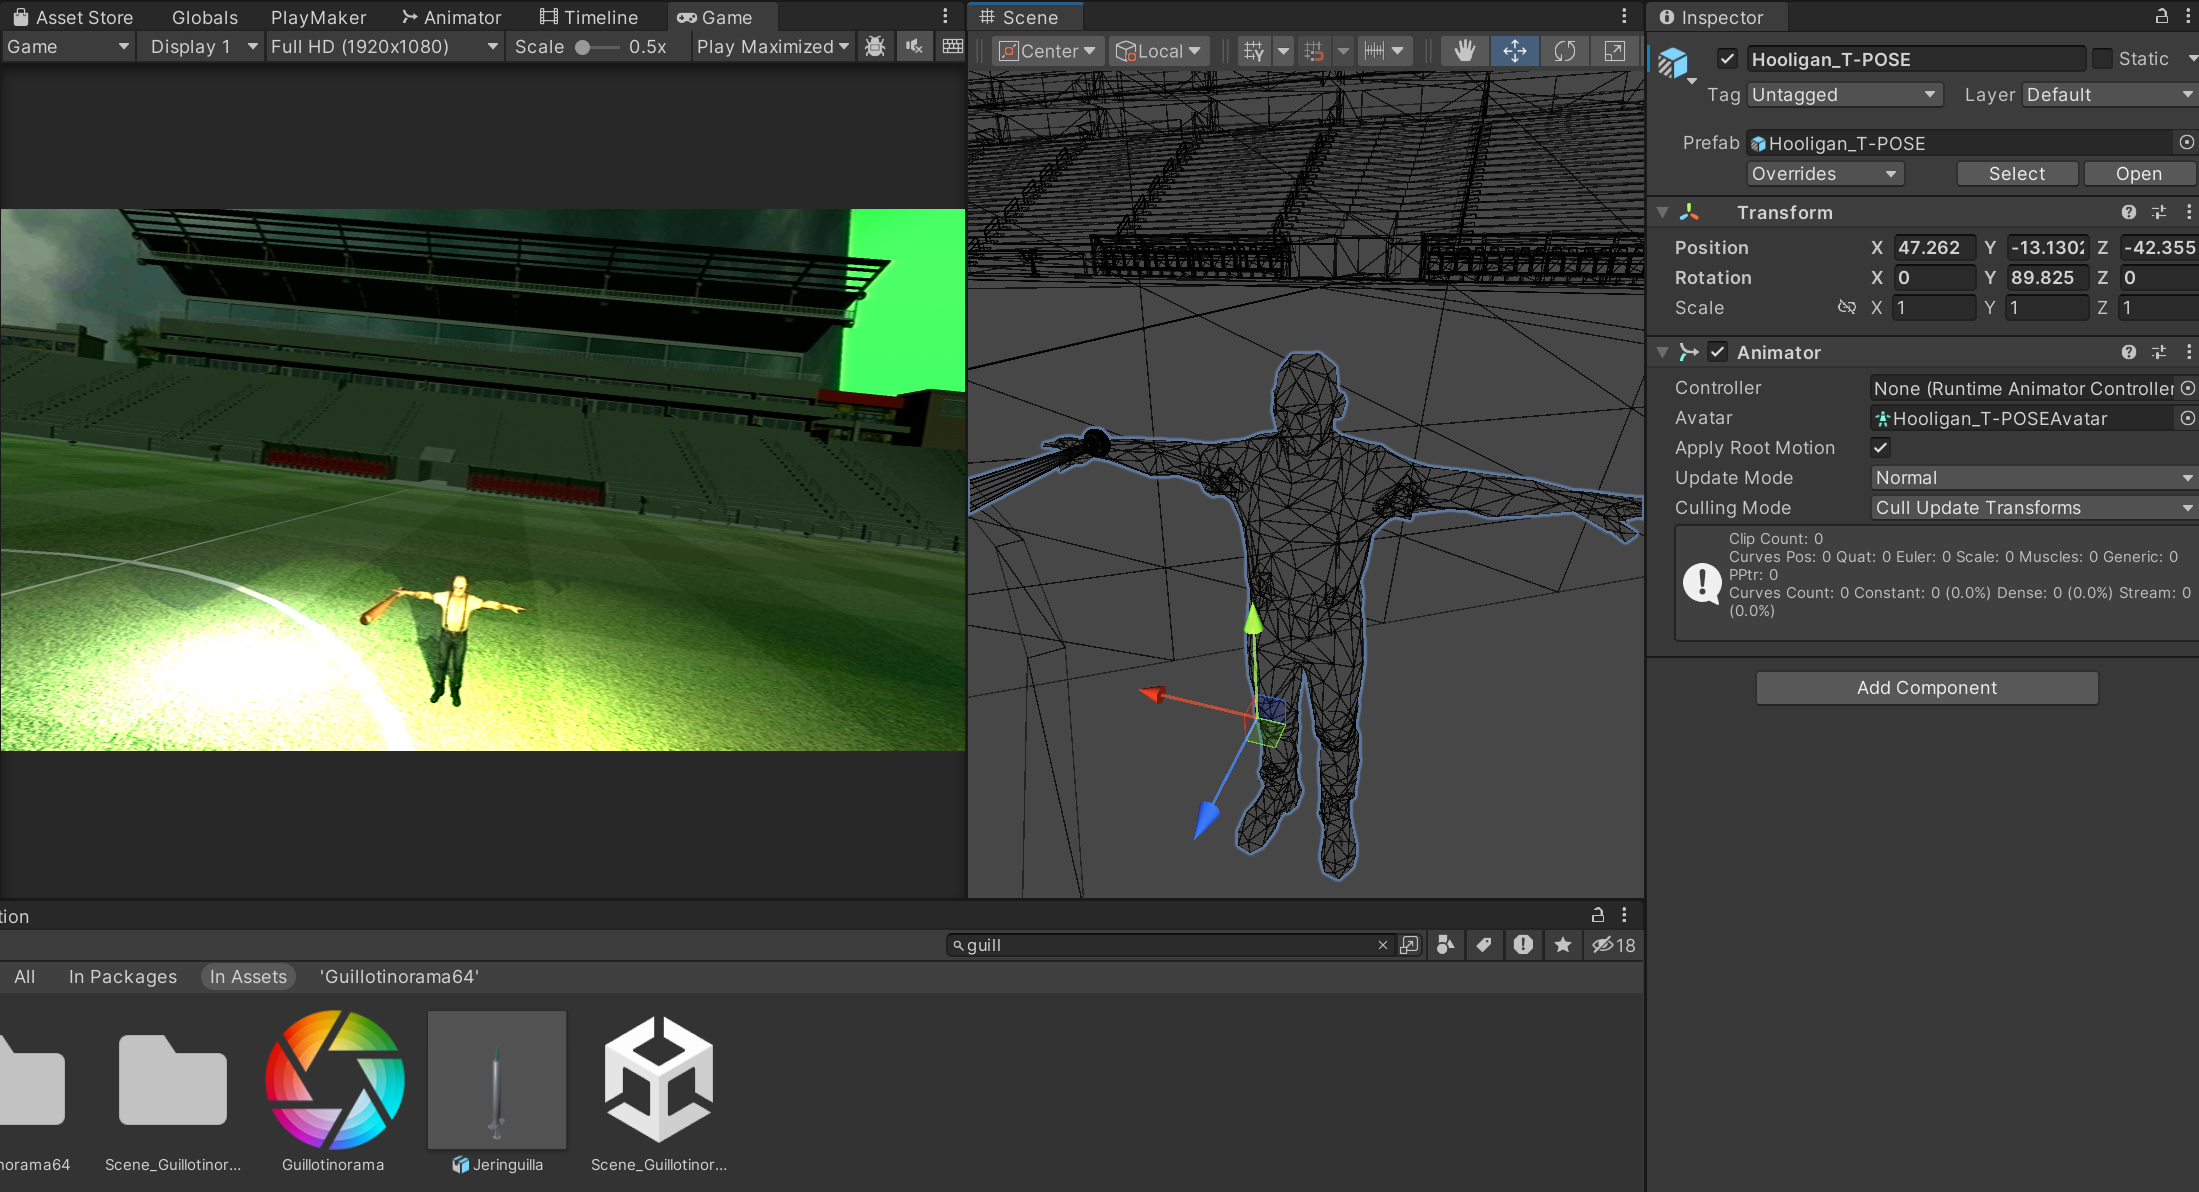2199x1192 pixels.
Task: Select the Rotate tool in Scene toolbar
Action: [x=1565, y=51]
